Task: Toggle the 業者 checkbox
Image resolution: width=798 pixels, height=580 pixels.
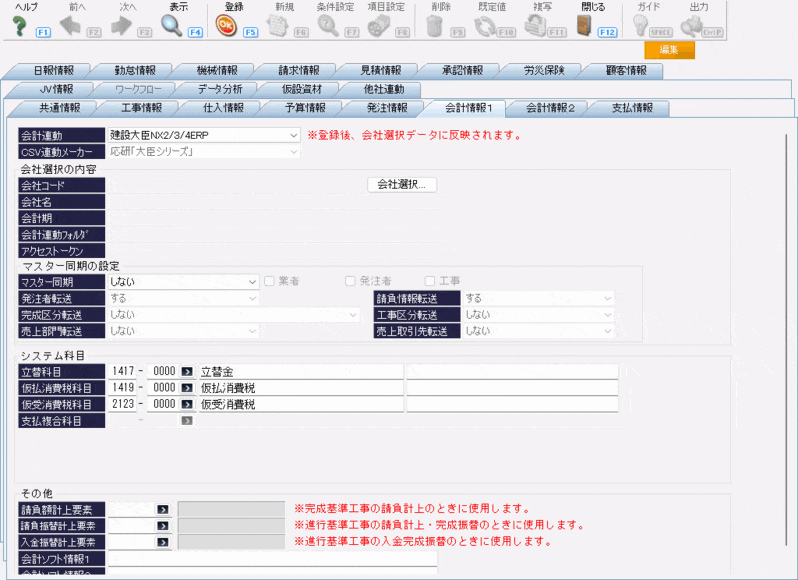Action: pyautogui.click(x=270, y=281)
